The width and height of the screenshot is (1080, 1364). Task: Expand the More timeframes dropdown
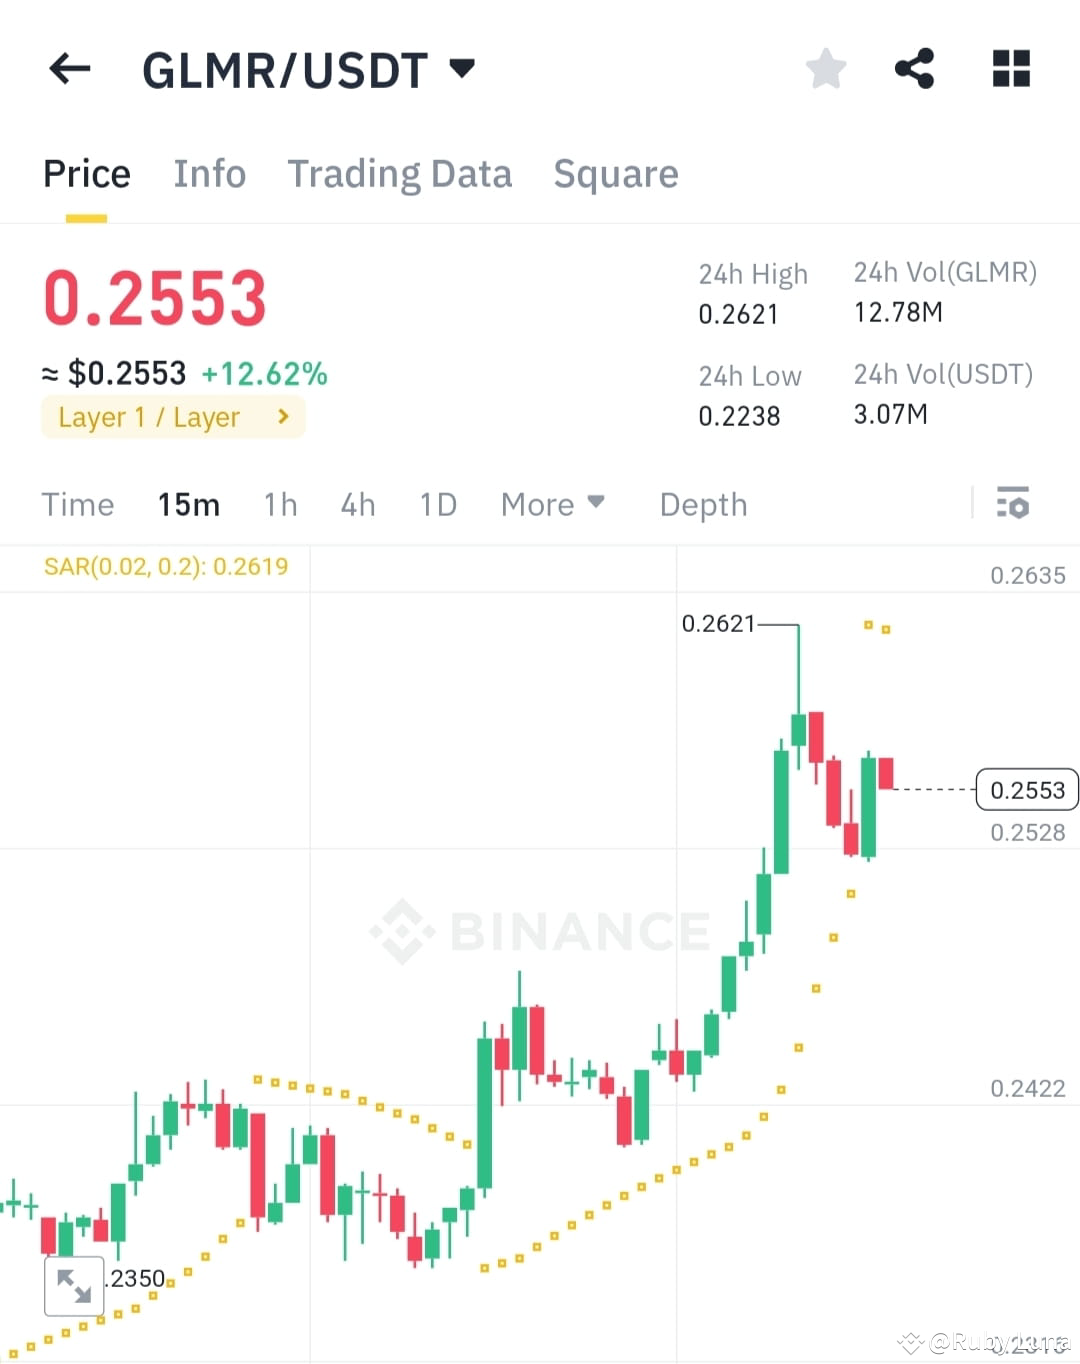pos(552,505)
